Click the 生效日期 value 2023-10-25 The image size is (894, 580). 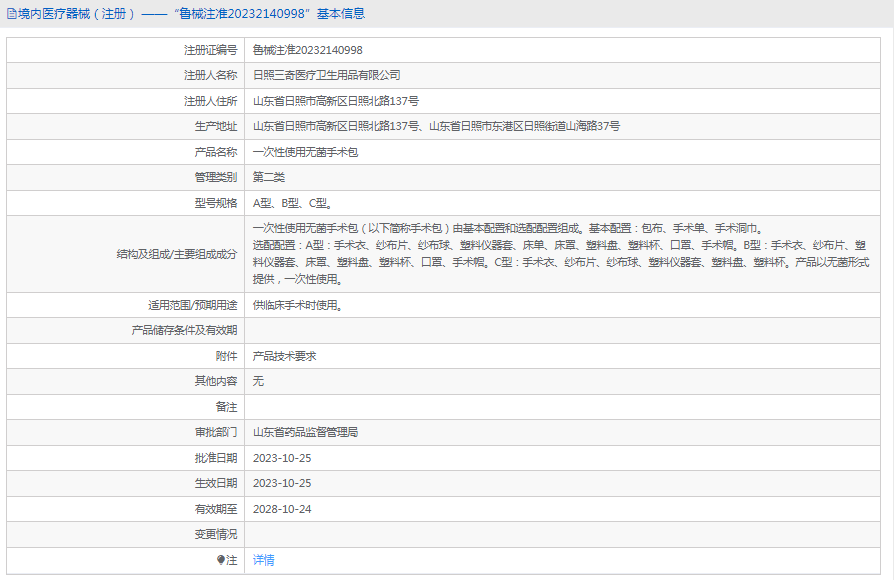pyautogui.click(x=282, y=483)
